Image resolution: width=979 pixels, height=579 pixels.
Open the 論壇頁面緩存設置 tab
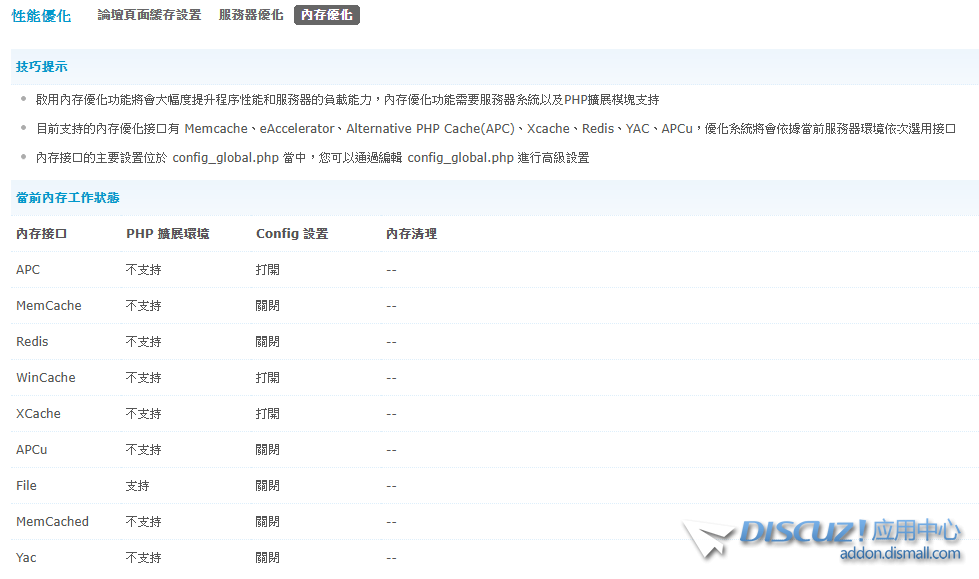coord(149,15)
